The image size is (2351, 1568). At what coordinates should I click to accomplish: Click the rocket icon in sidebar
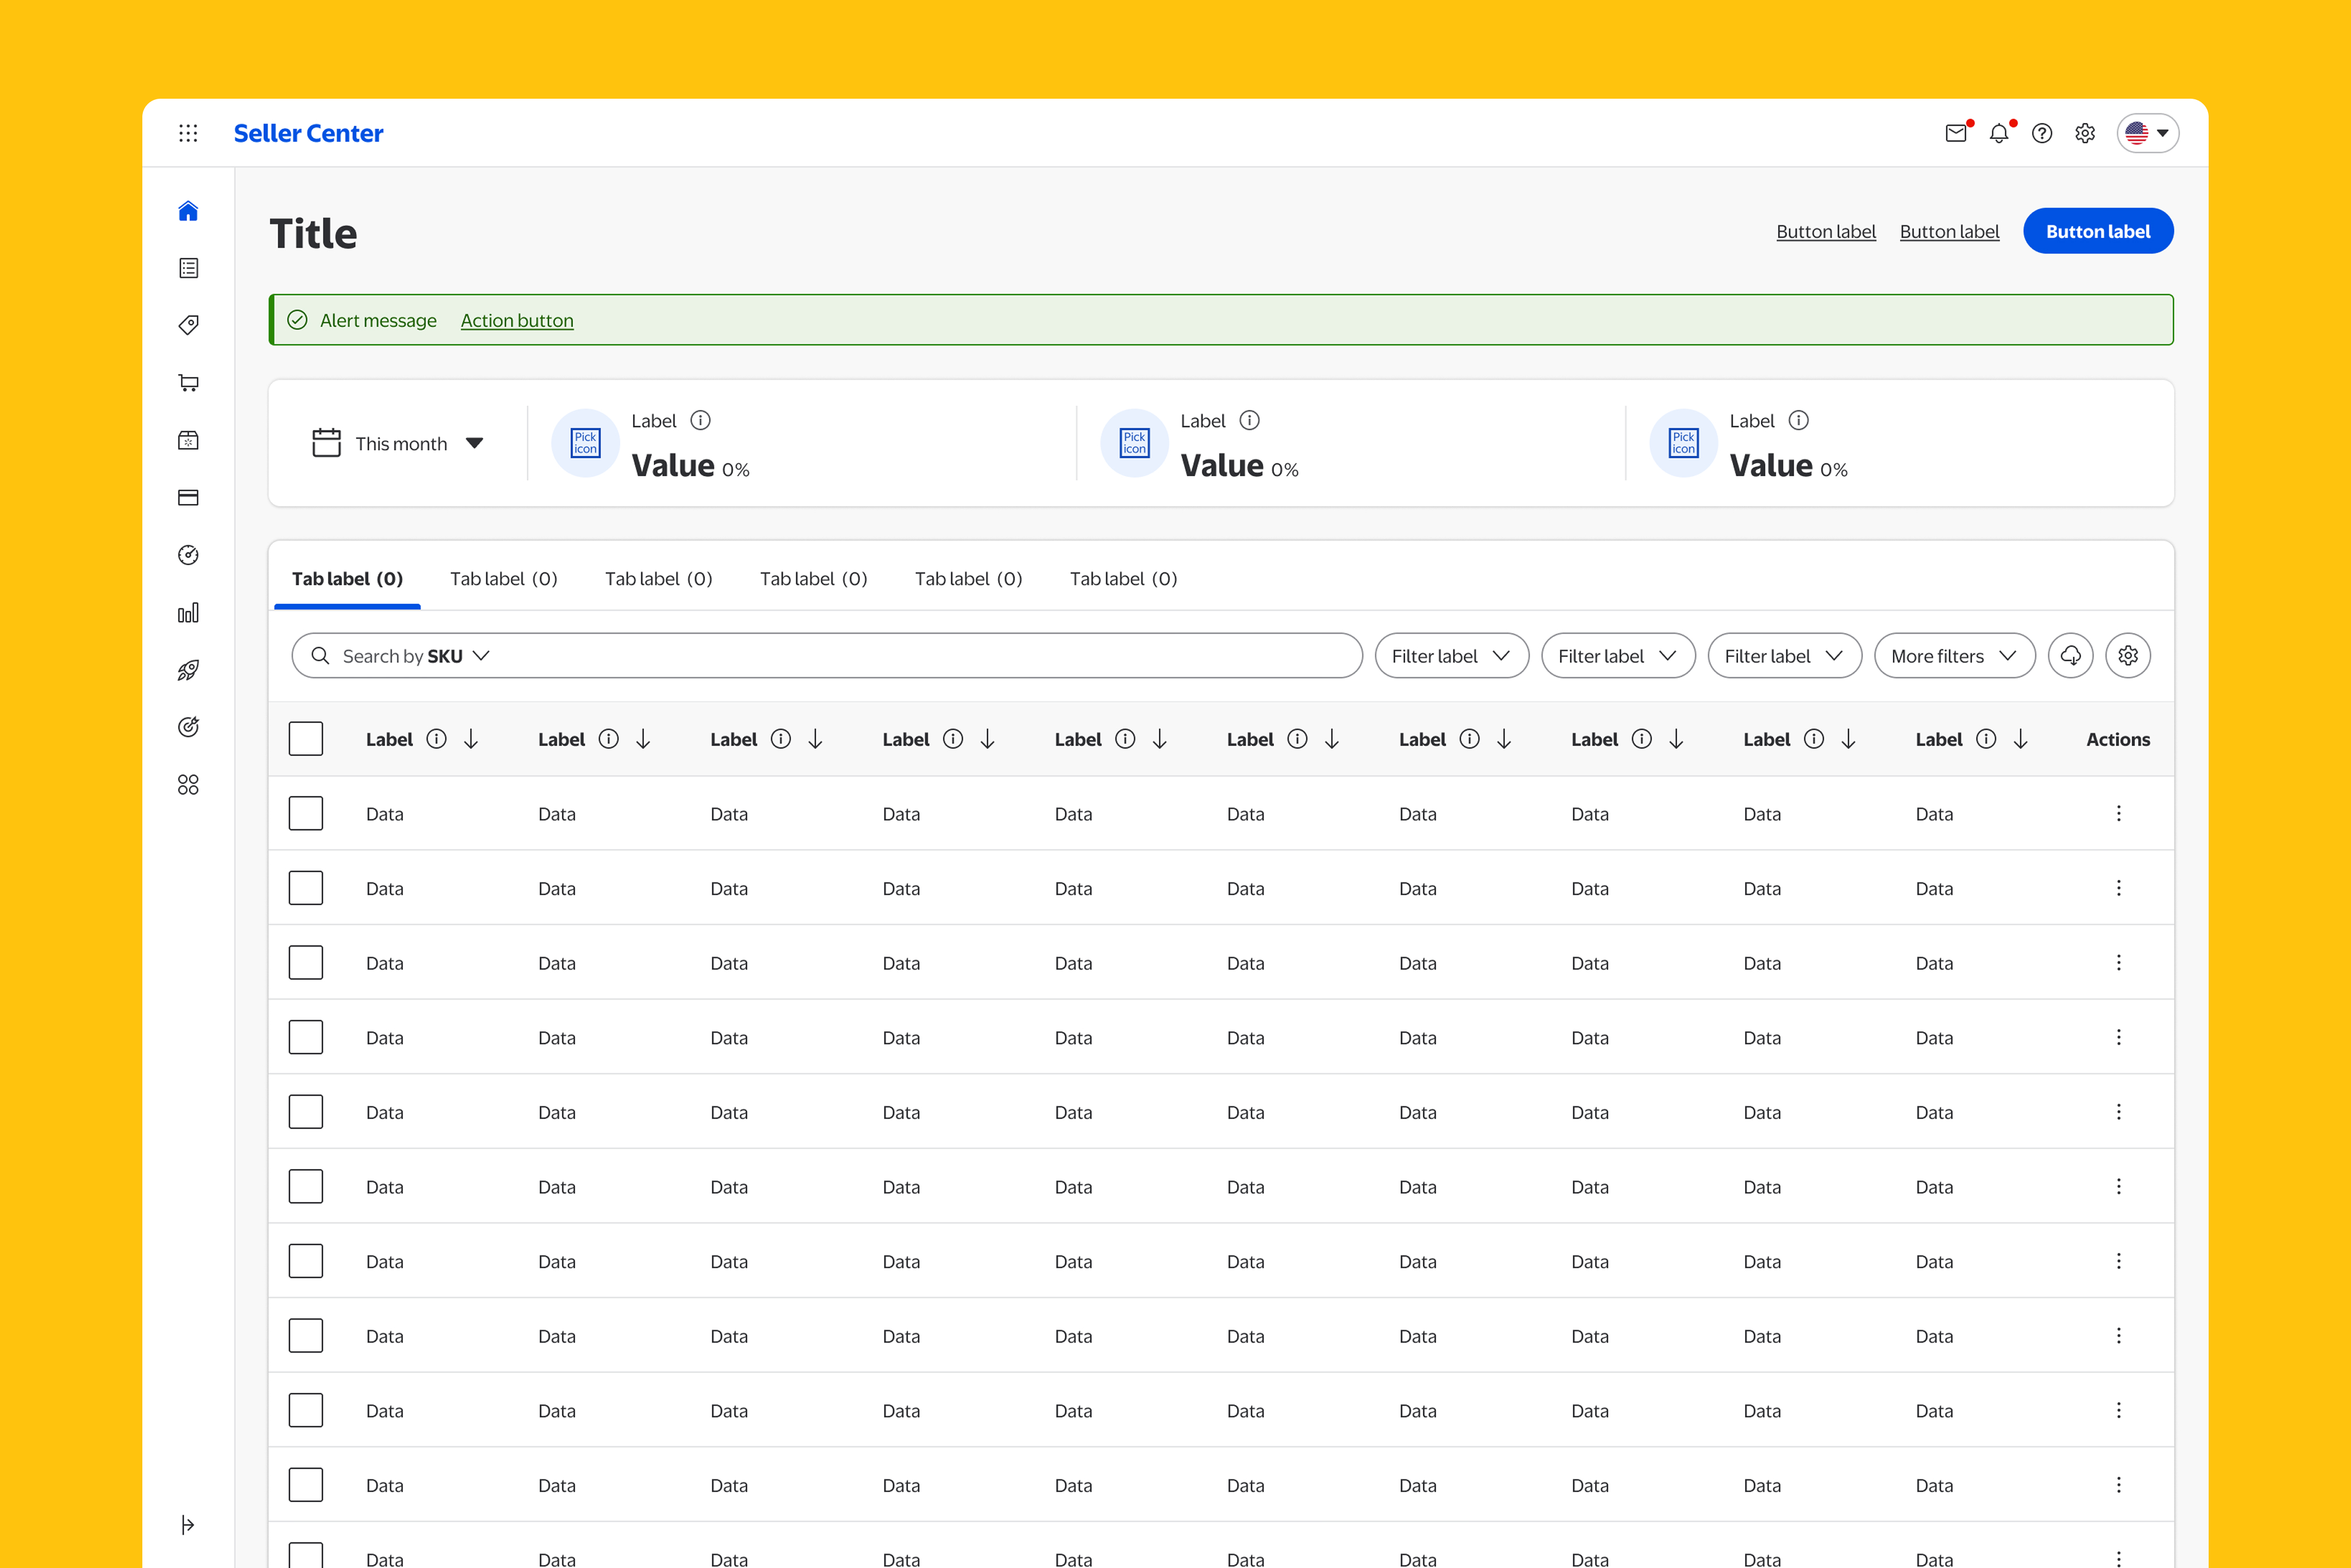(188, 670)
